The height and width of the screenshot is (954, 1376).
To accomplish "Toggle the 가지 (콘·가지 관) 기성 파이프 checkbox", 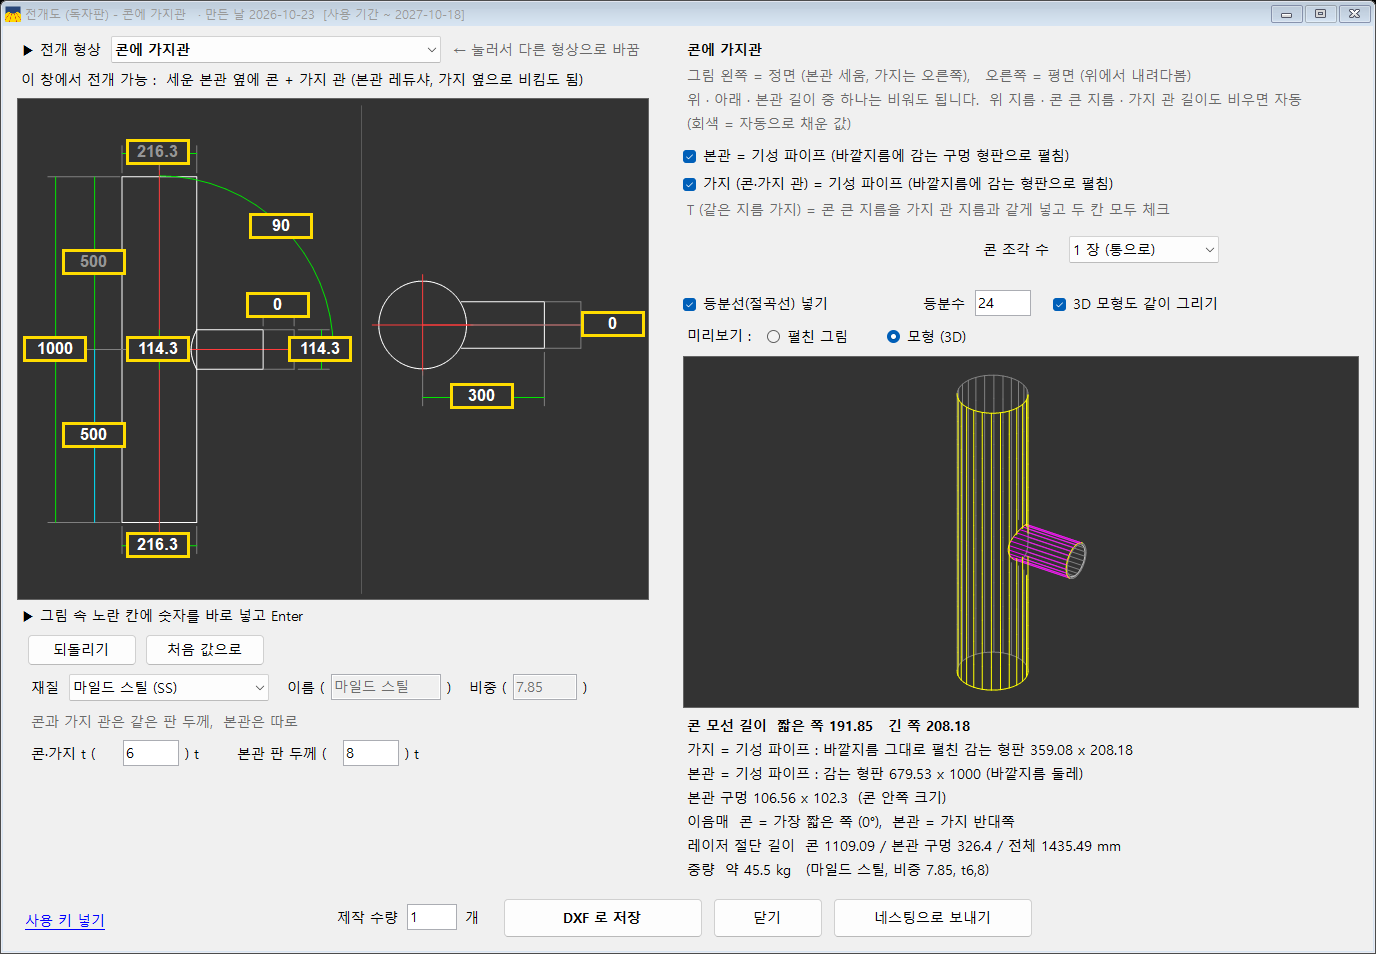I will tap(689, 184).
